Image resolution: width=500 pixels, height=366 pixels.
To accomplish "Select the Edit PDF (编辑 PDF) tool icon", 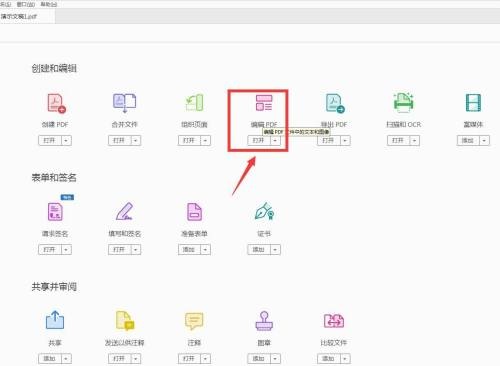I will point(264,102).
